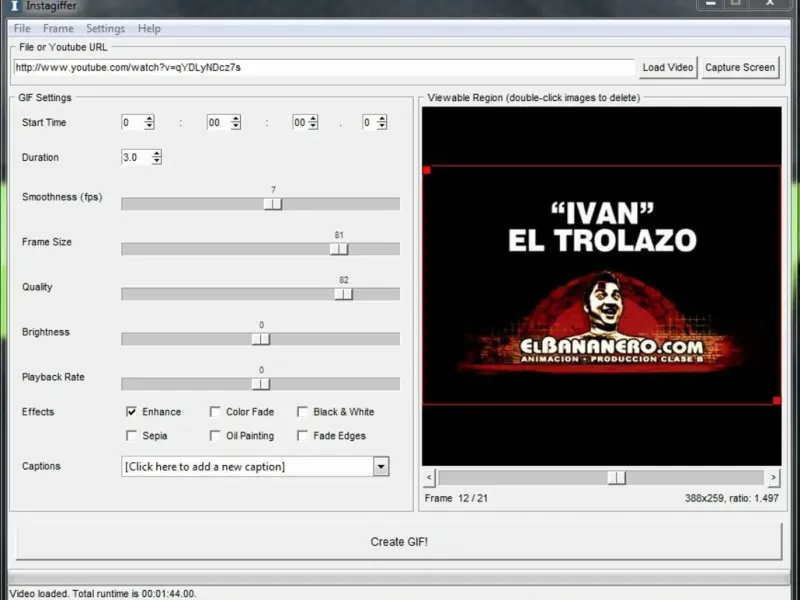The image size is (800, 600).
Task: Uncheck the Enhance effect checkbox
Action: [131, 412]
